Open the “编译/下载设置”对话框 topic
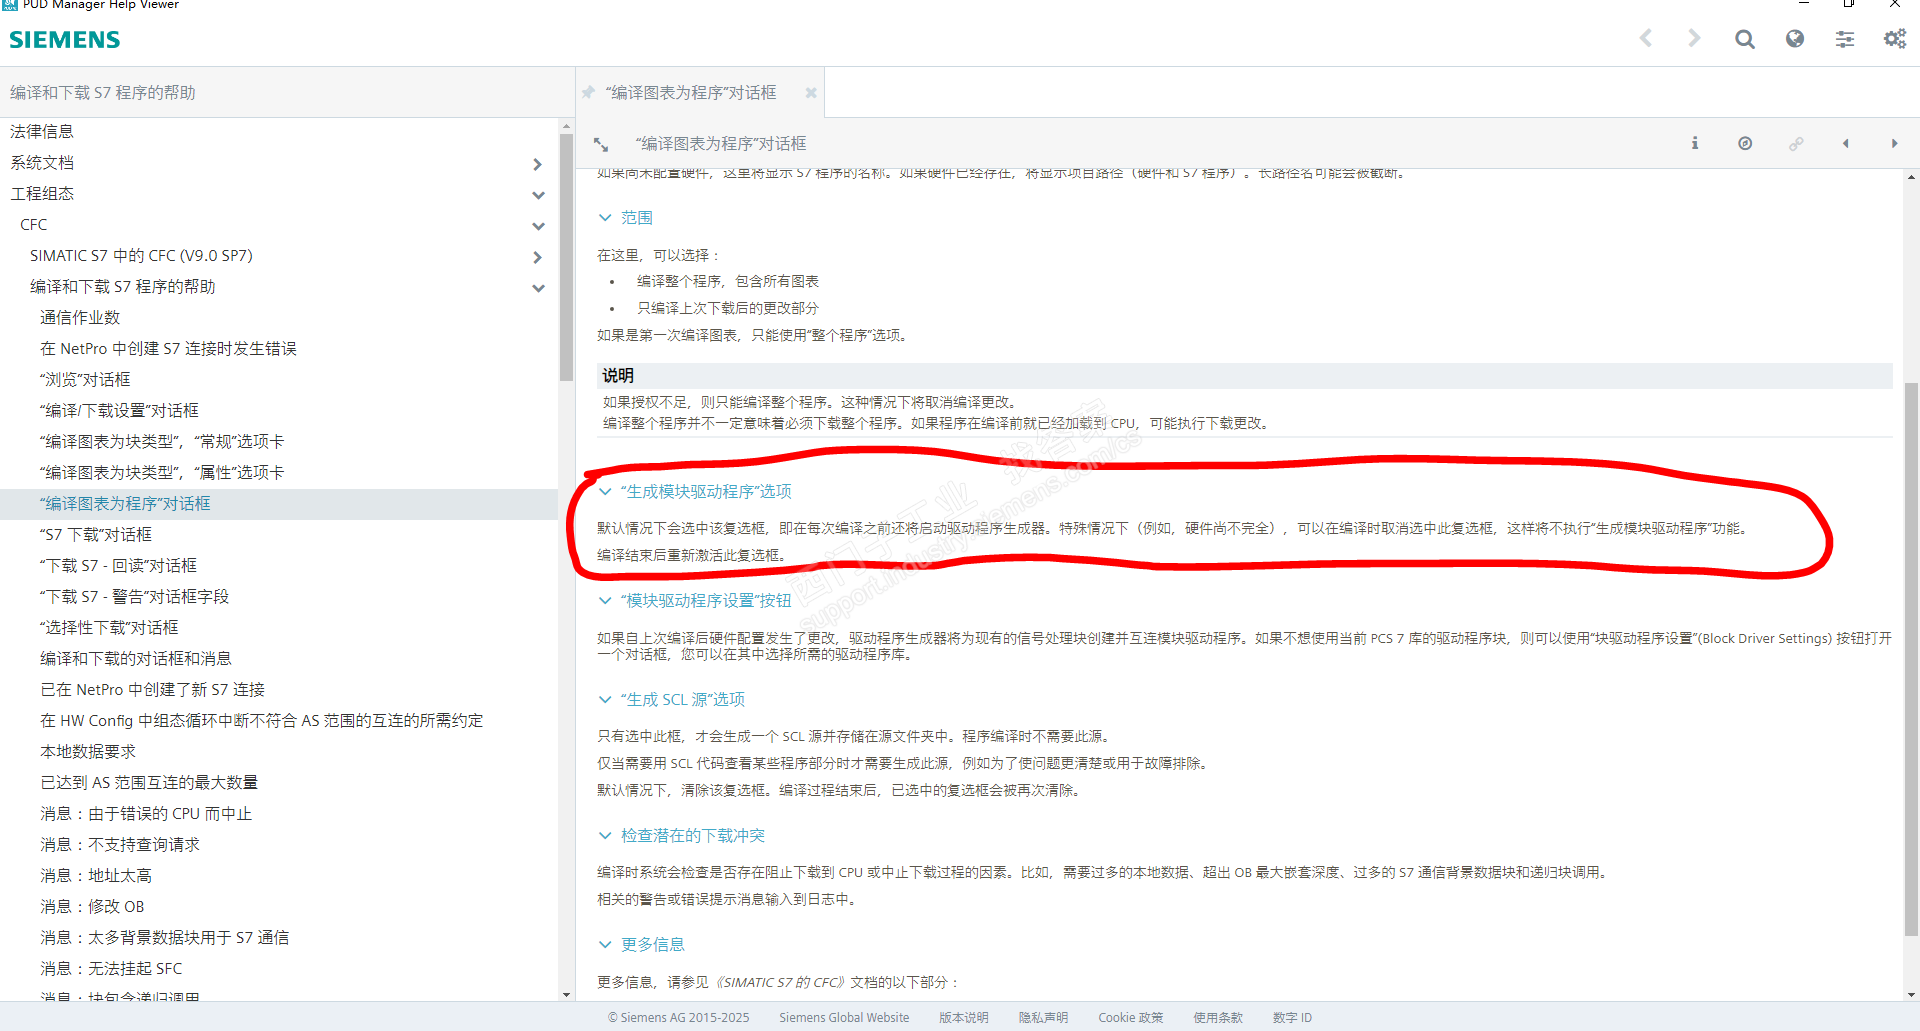1920x1031 pixels. point(119,410)
